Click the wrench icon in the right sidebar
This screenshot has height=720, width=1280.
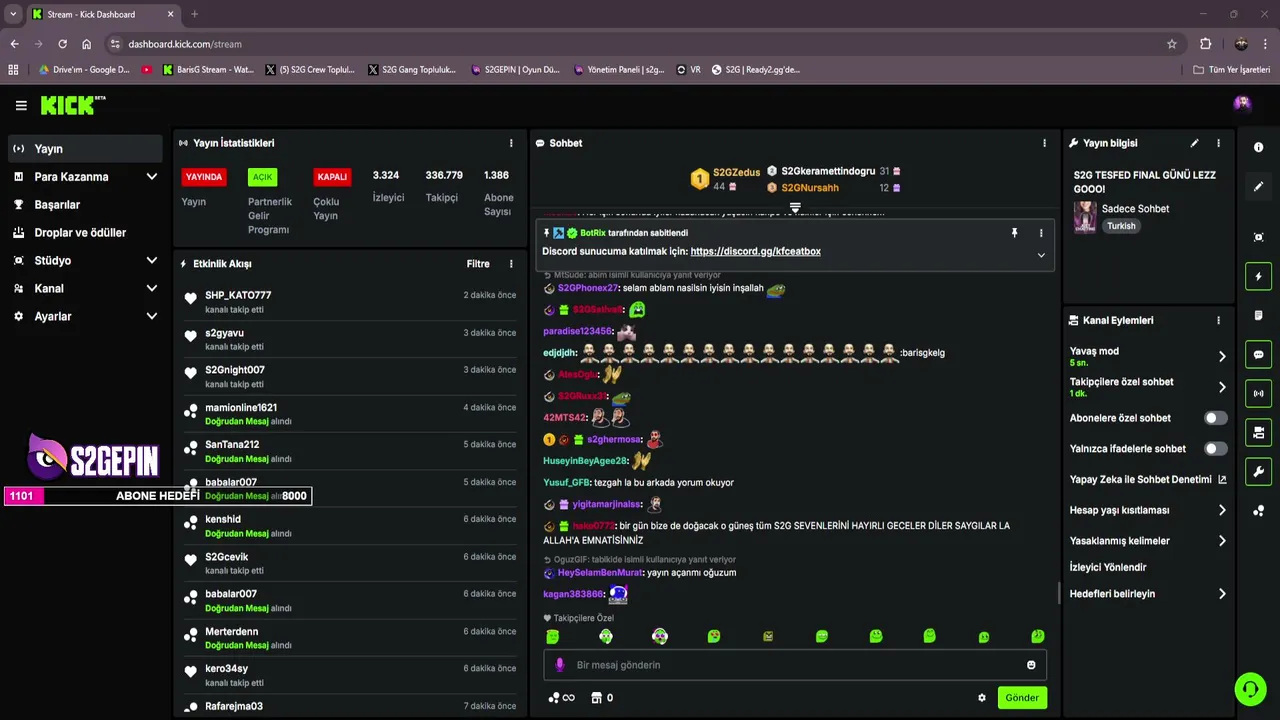1258,472
